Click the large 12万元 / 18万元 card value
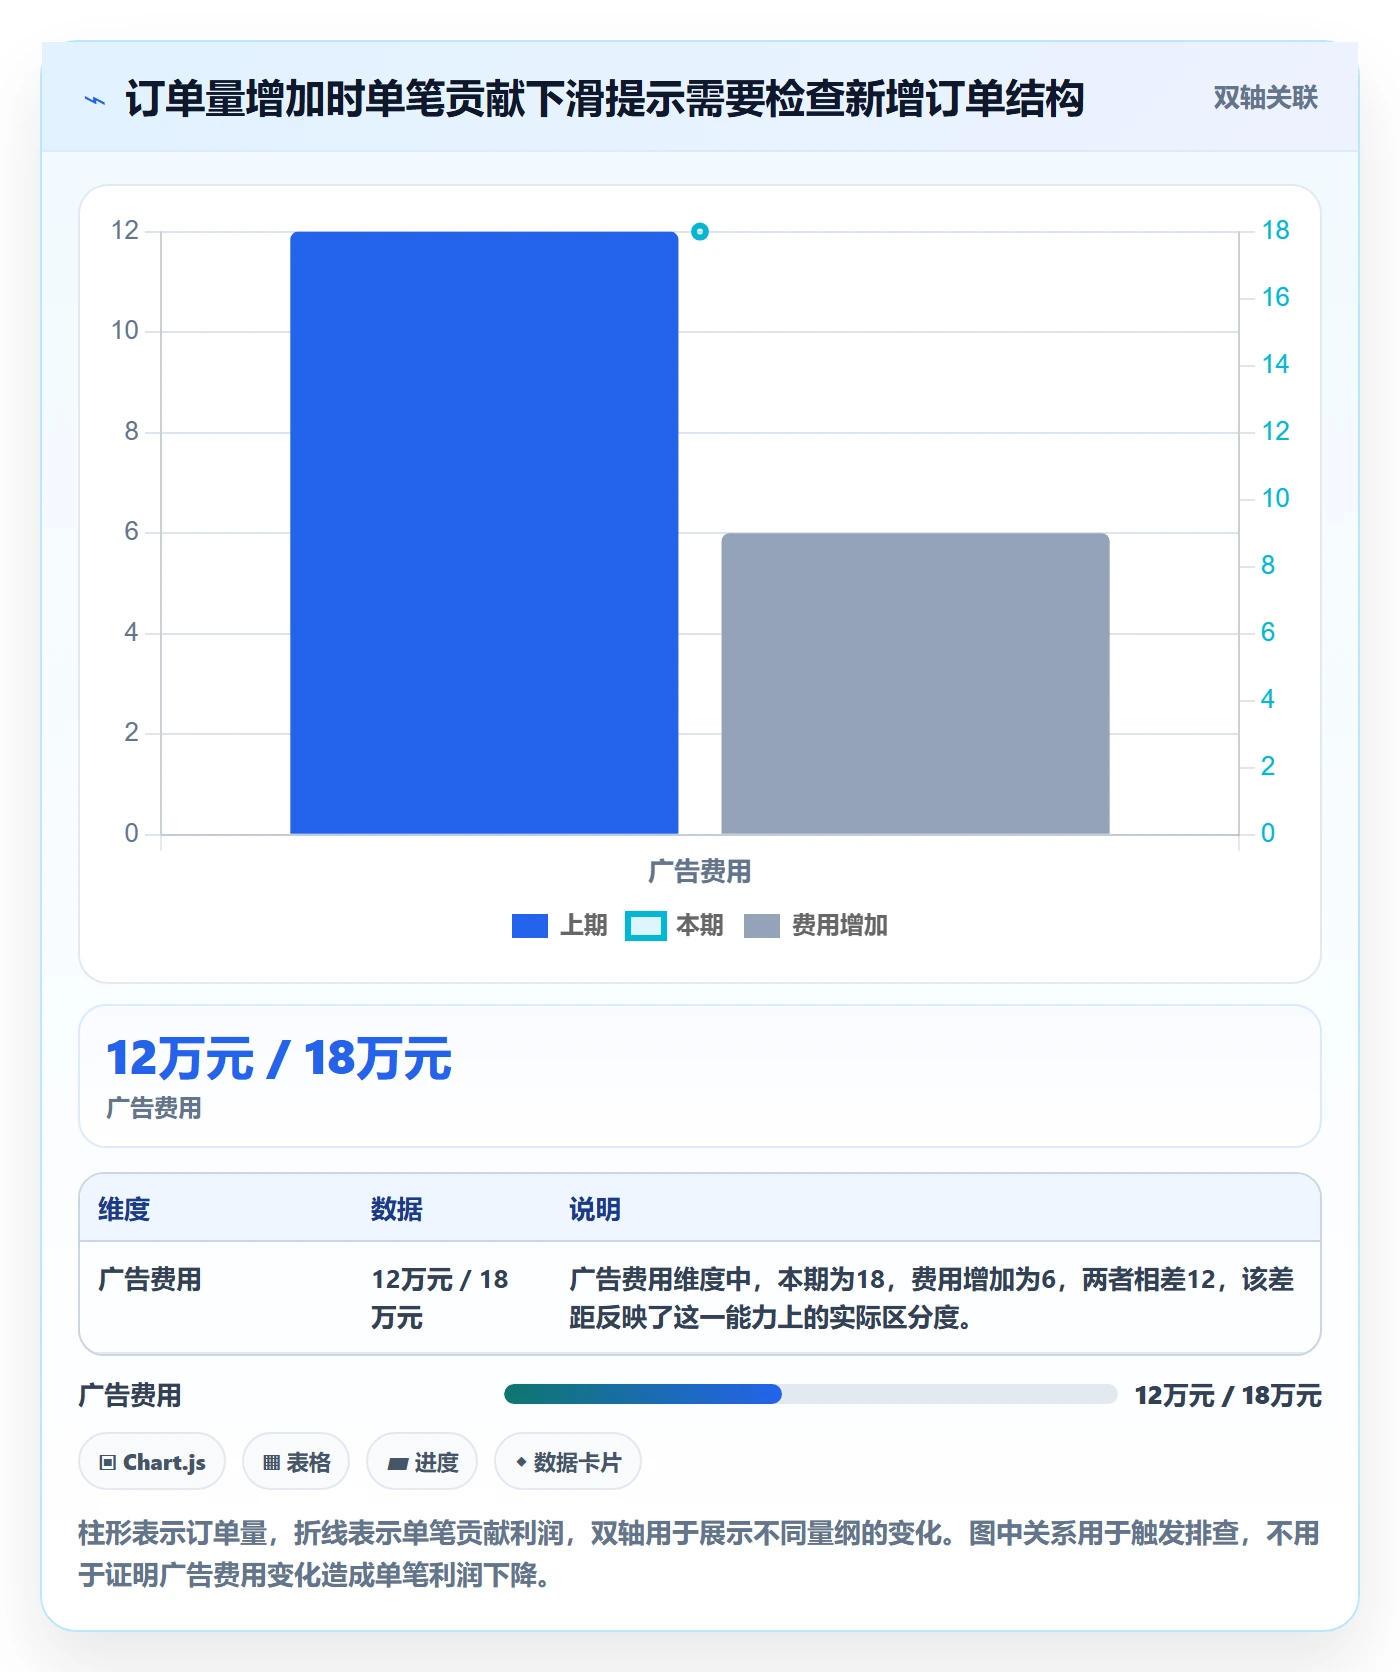The image size is (1400, 1672). (279, 1059)
